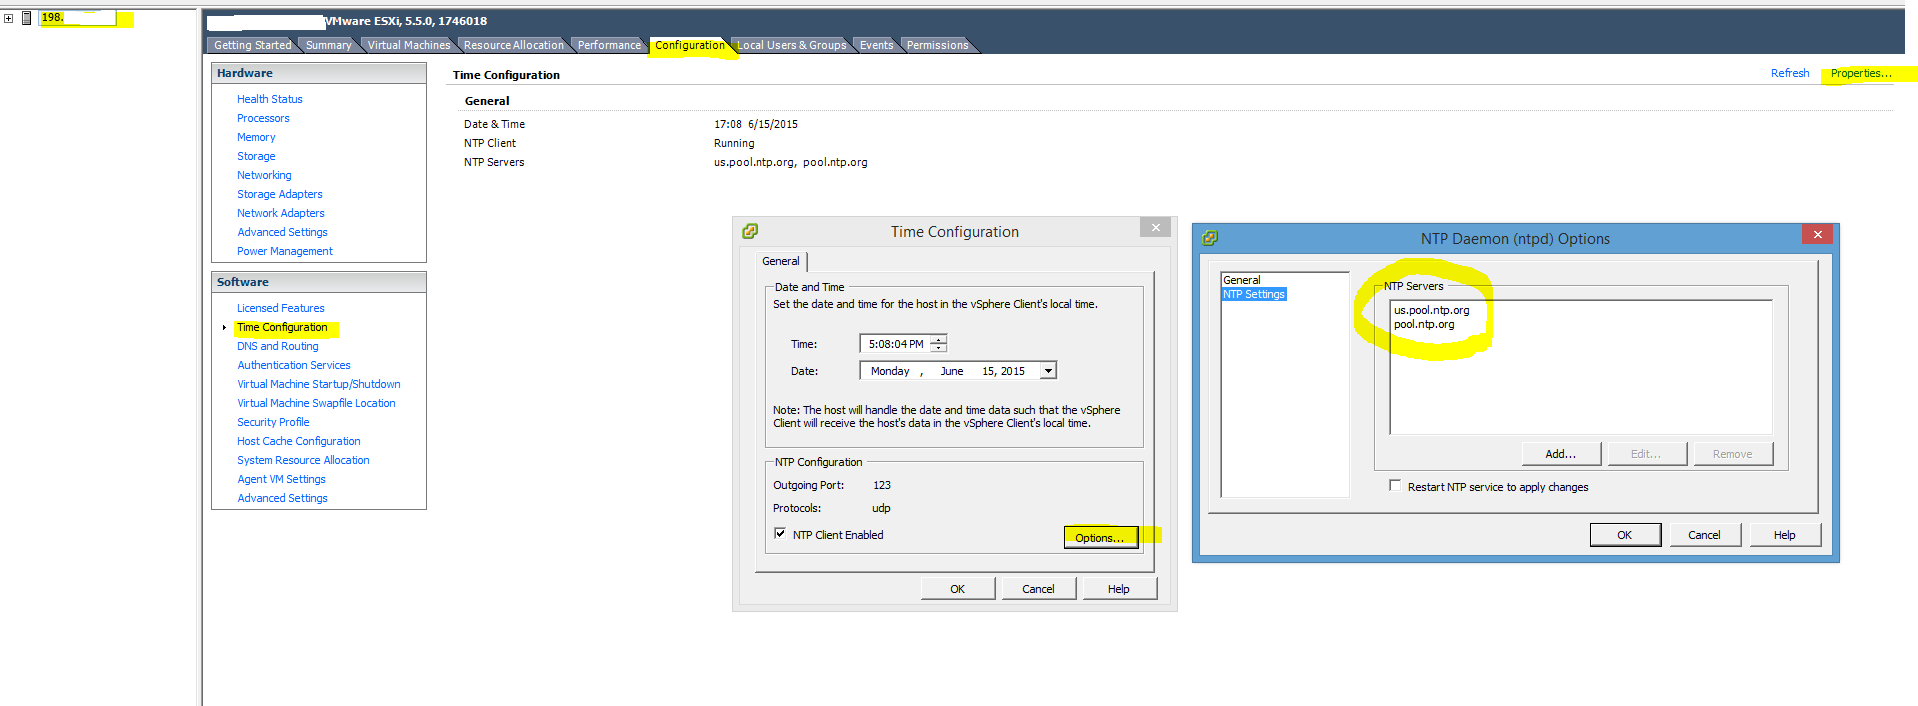Select Time Configuration in Software list
The image size is (1918, 706).
coord(282,327)
